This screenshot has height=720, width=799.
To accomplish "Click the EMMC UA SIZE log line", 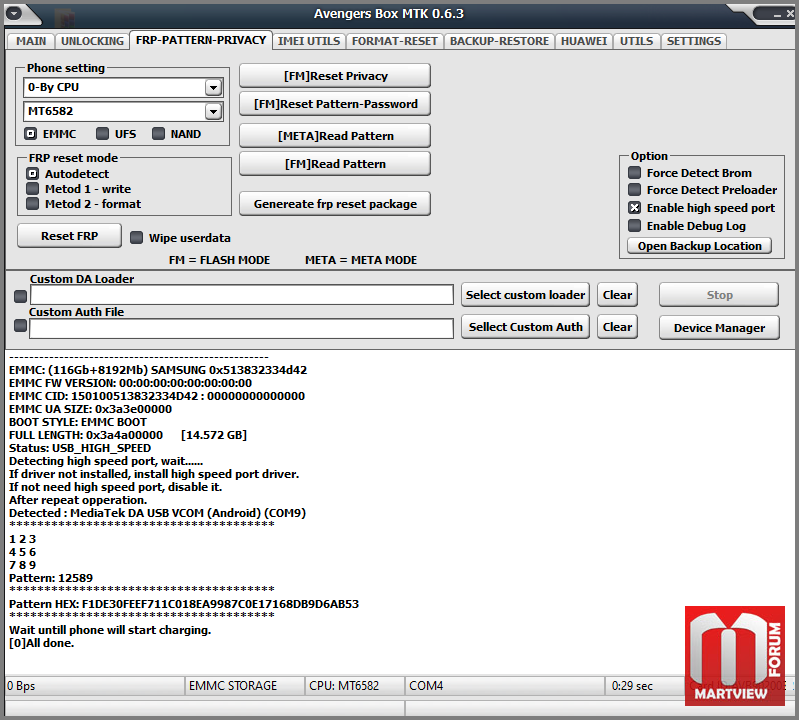I will point(91,409).
